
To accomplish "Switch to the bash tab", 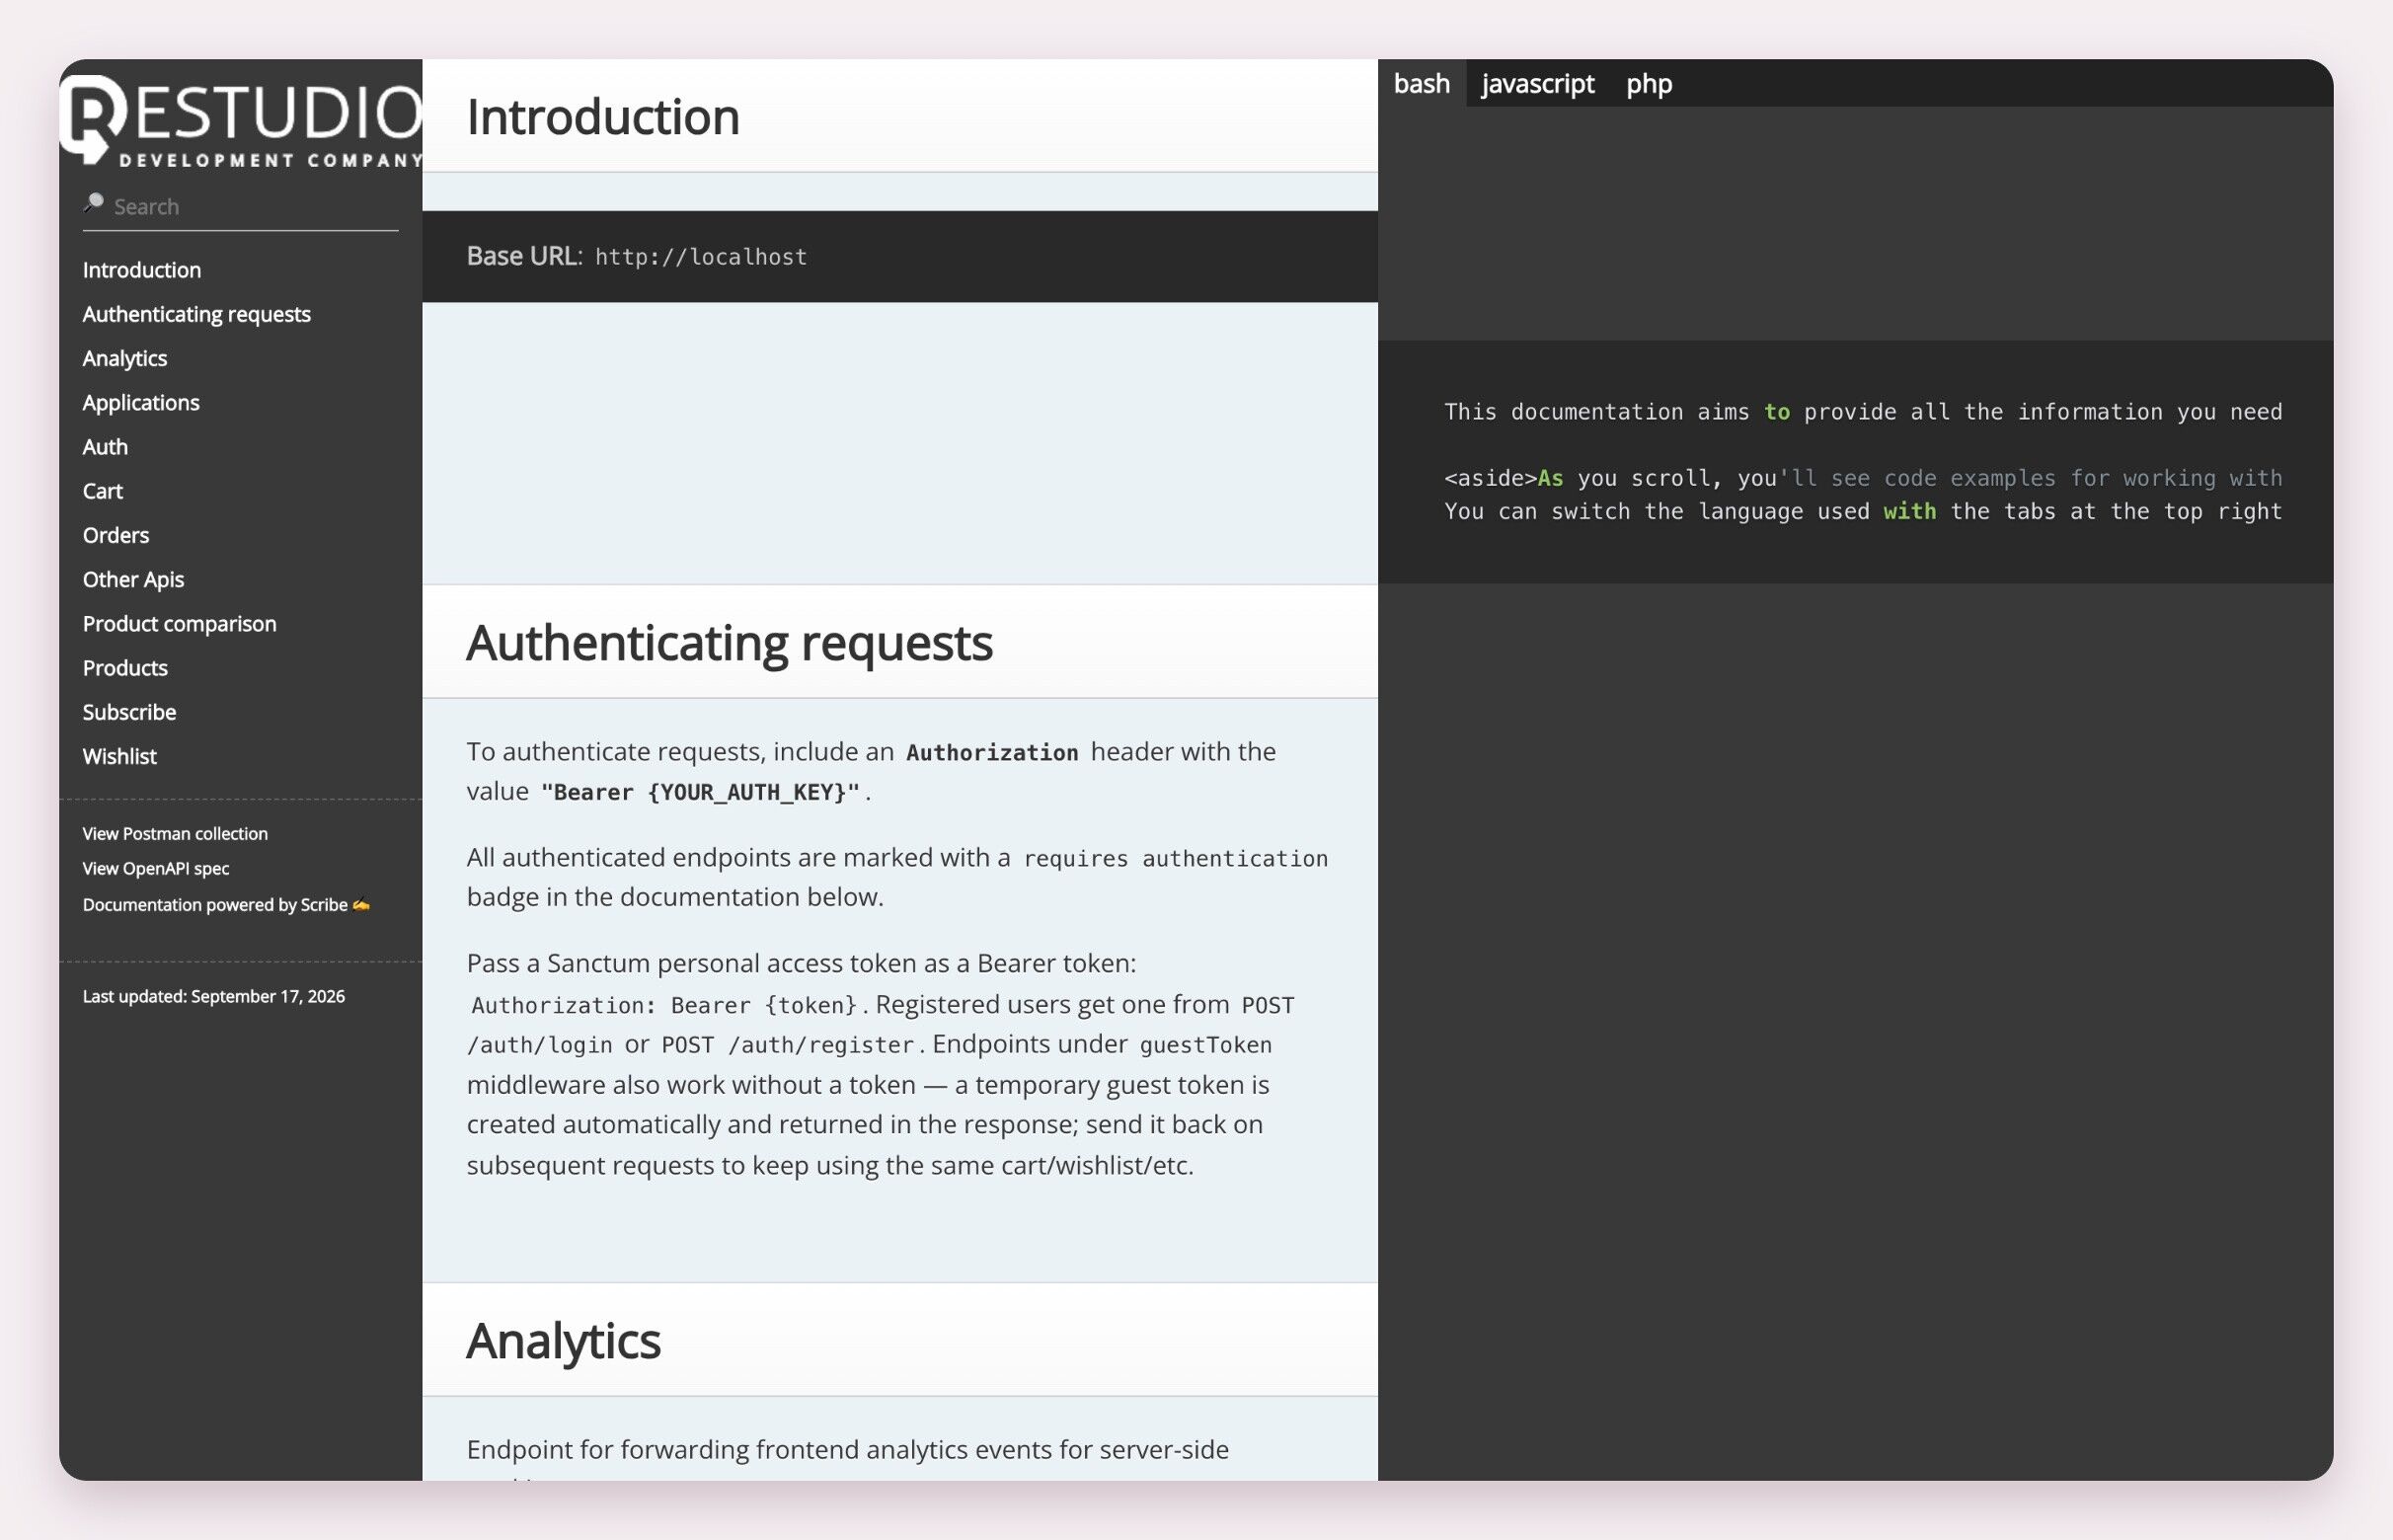I will [x=1421, y=83].
